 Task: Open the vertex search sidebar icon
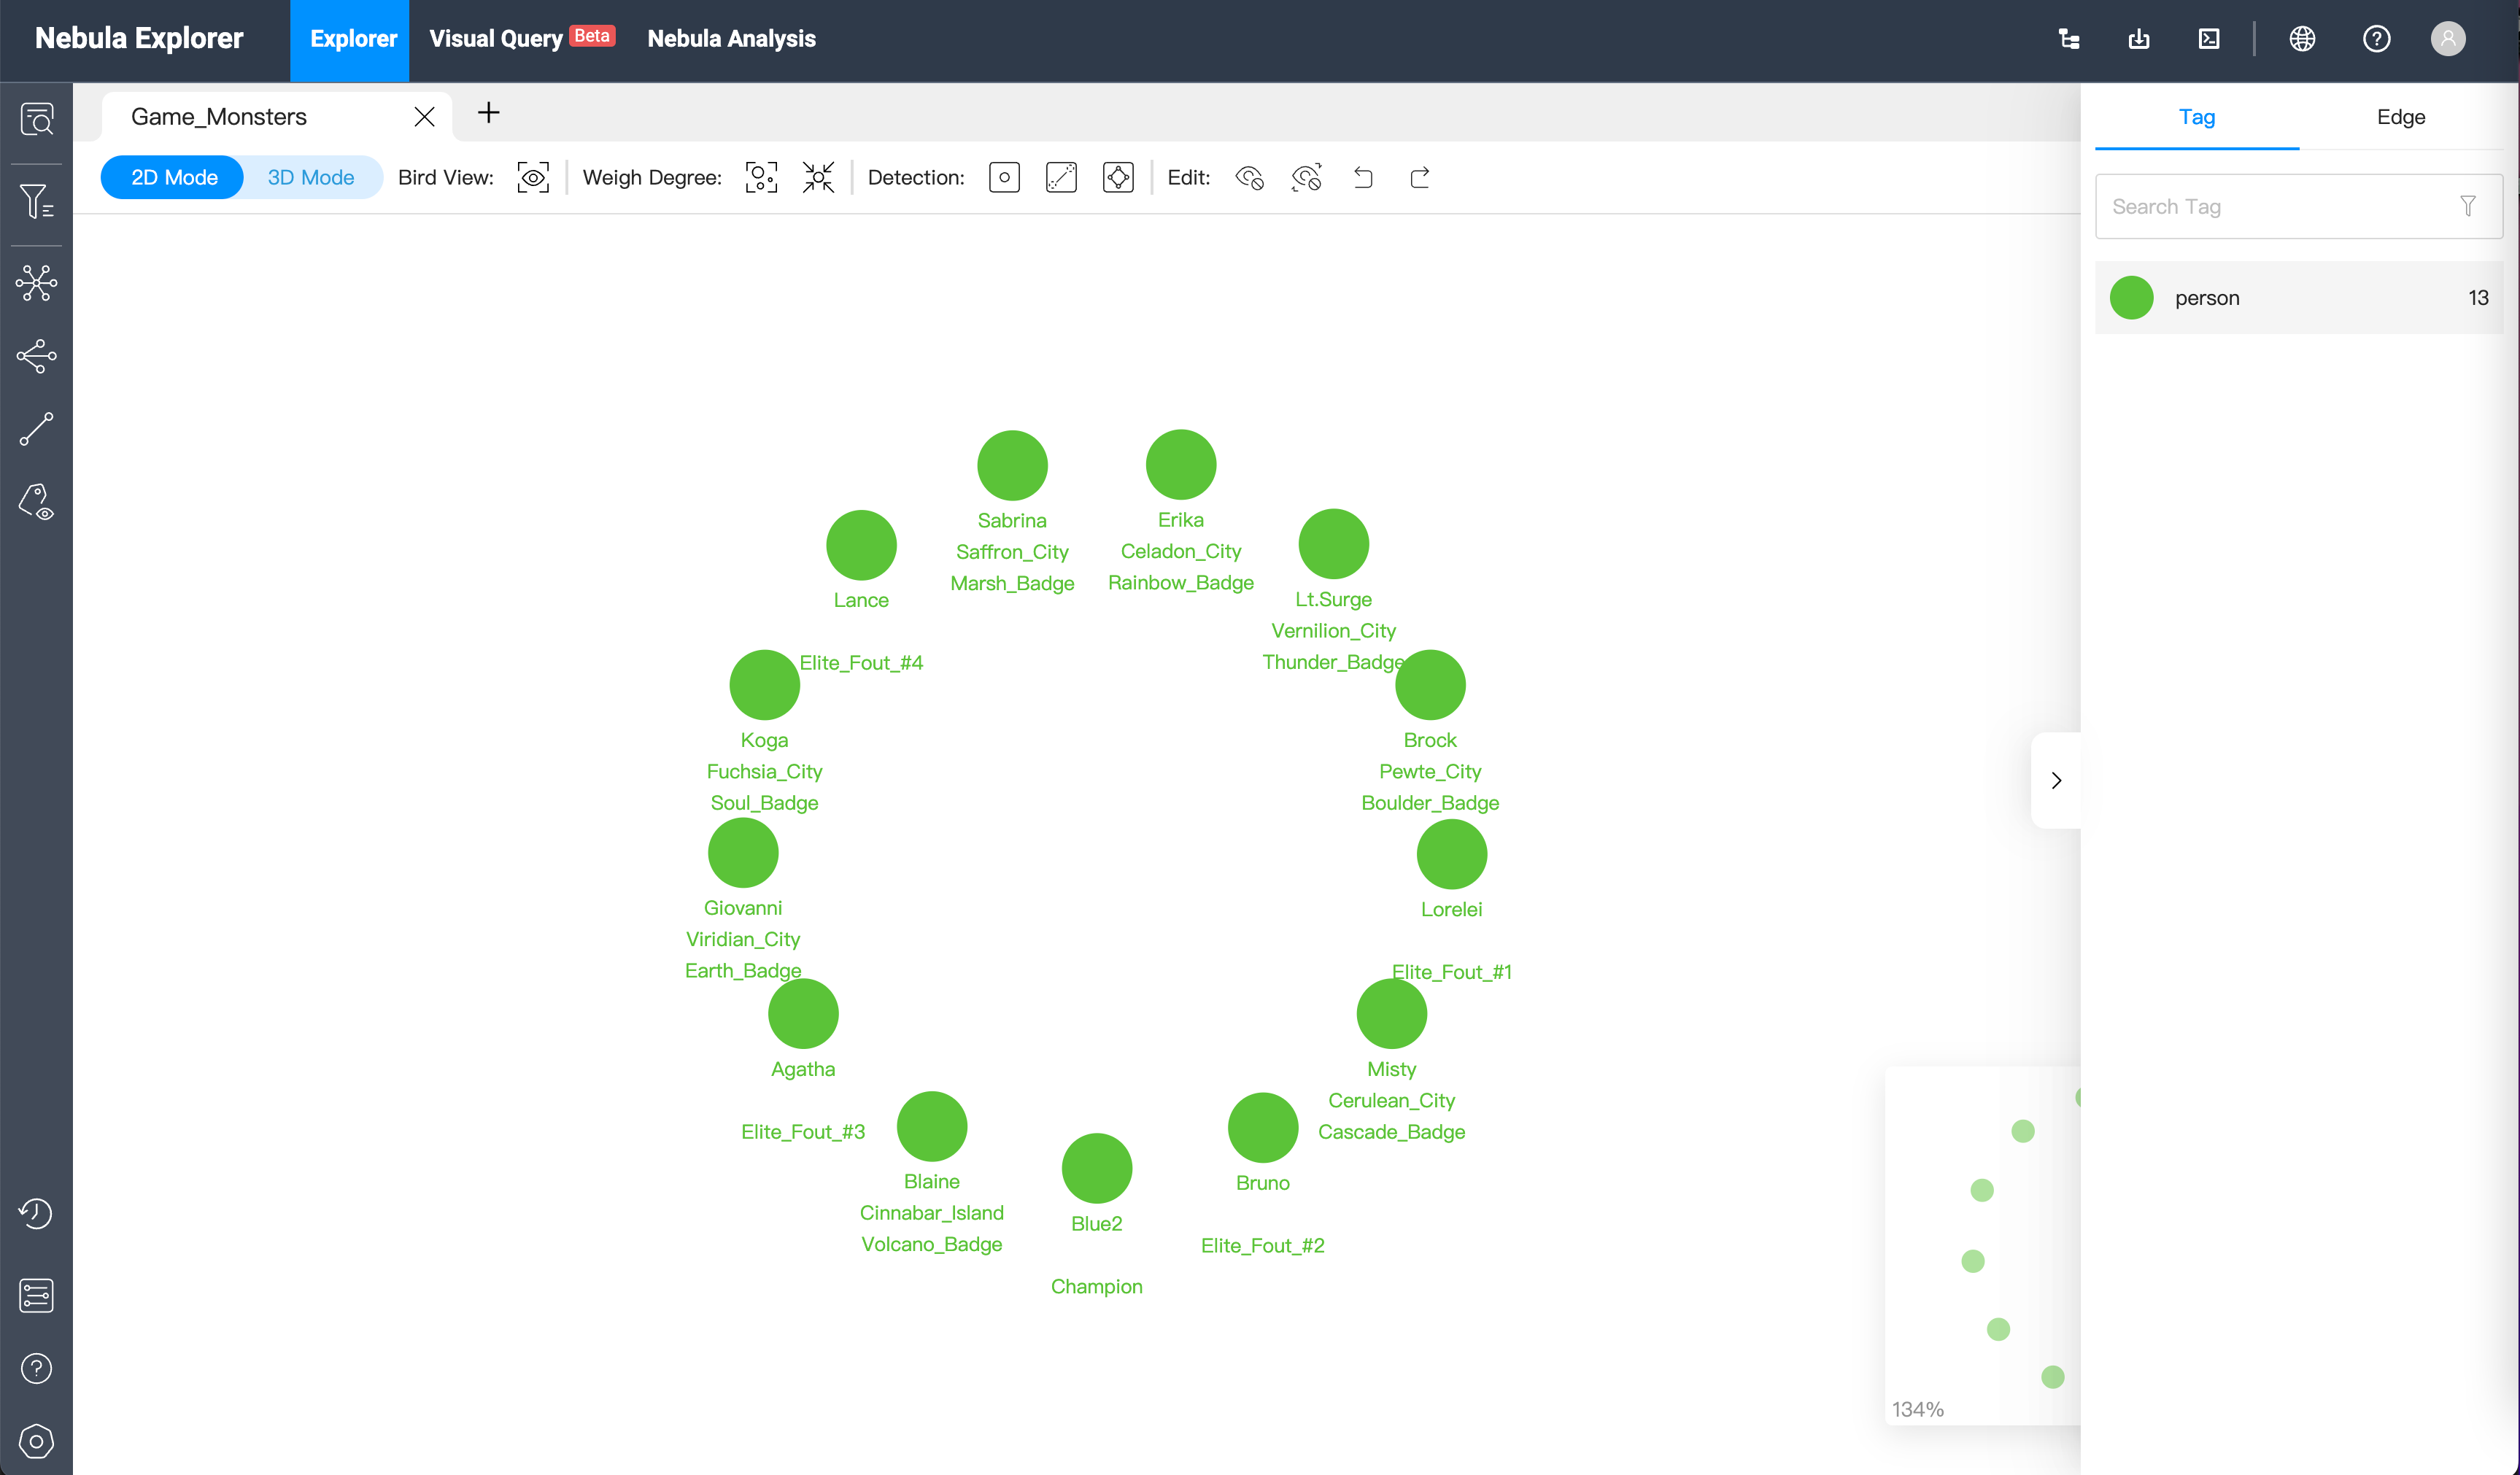point(37,119)
